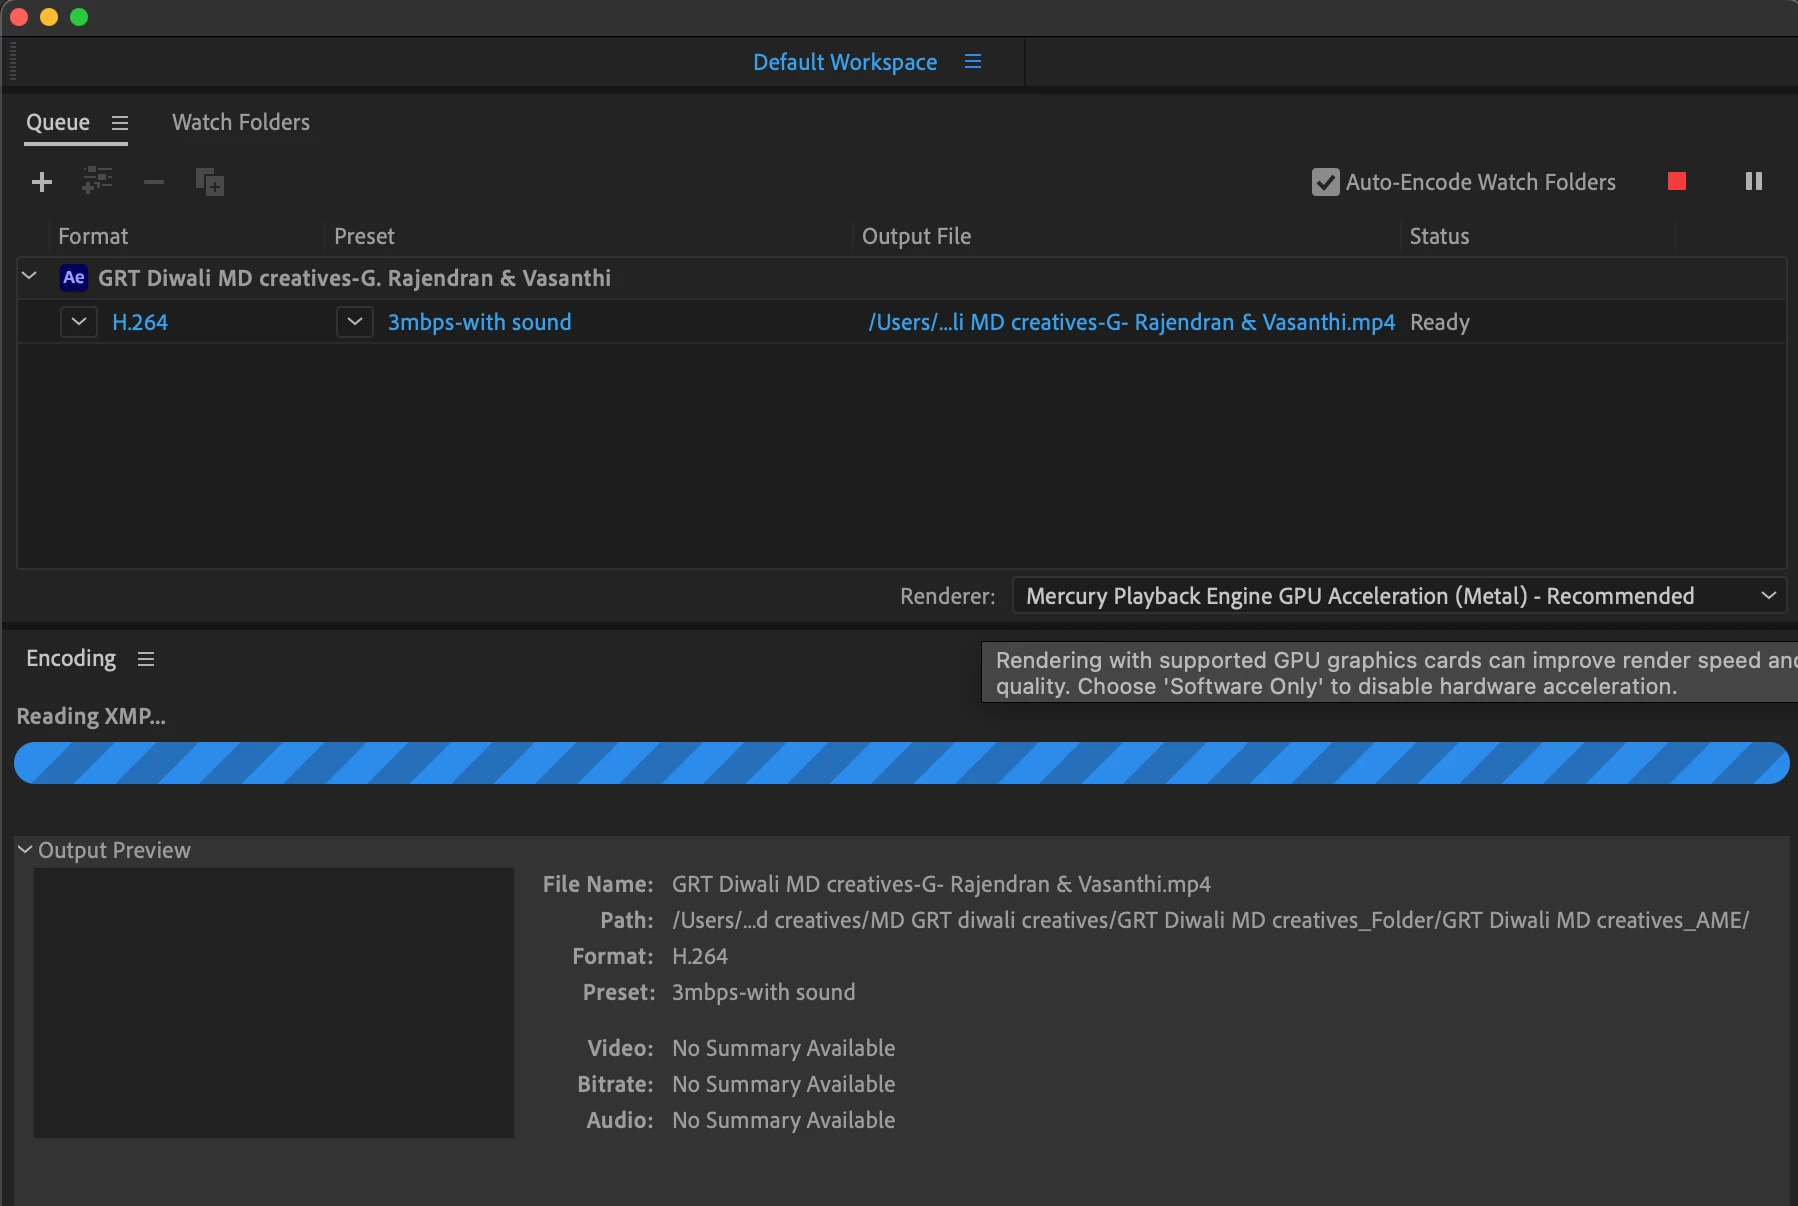Switch to the Watch Folders tab

tap(241, 122)
